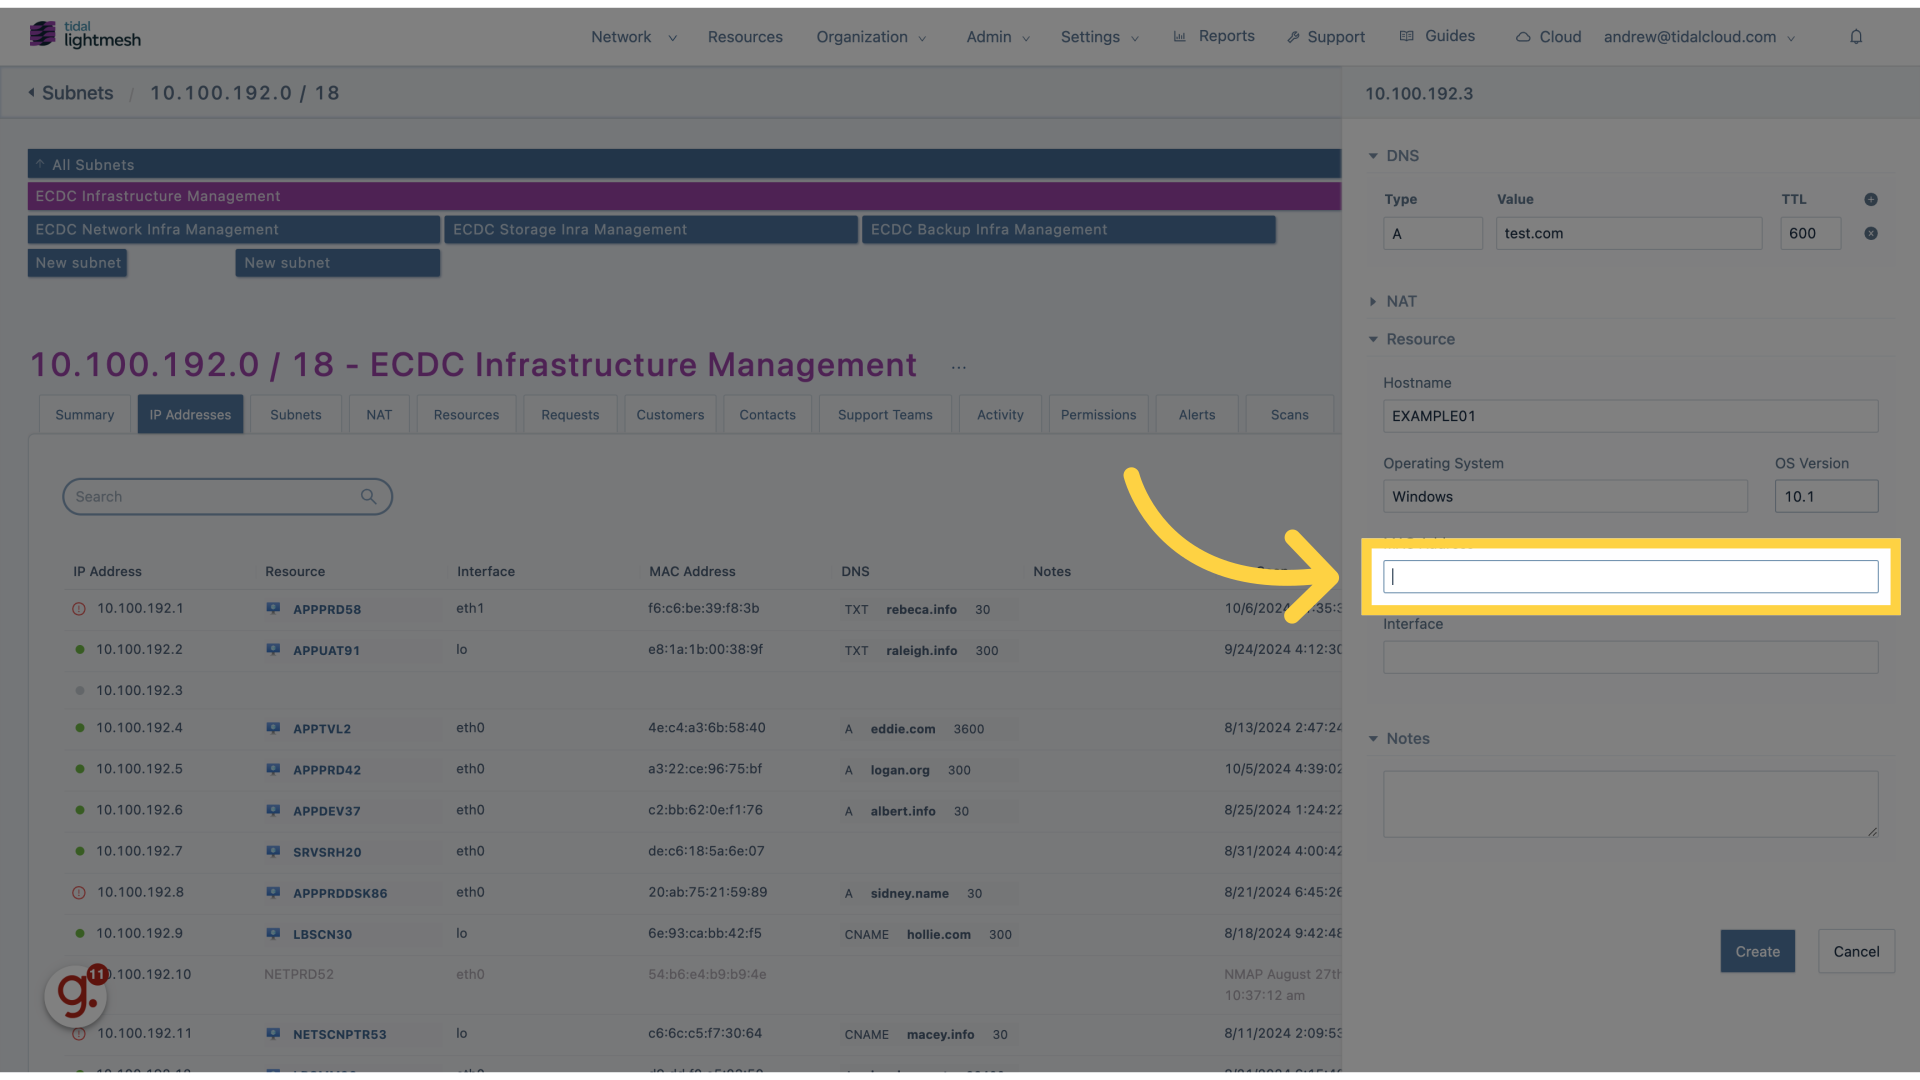Switch to the Support Teams tab
Image resolution: width=1920 pixels, height=1080 pixels.
coord(885,414)
